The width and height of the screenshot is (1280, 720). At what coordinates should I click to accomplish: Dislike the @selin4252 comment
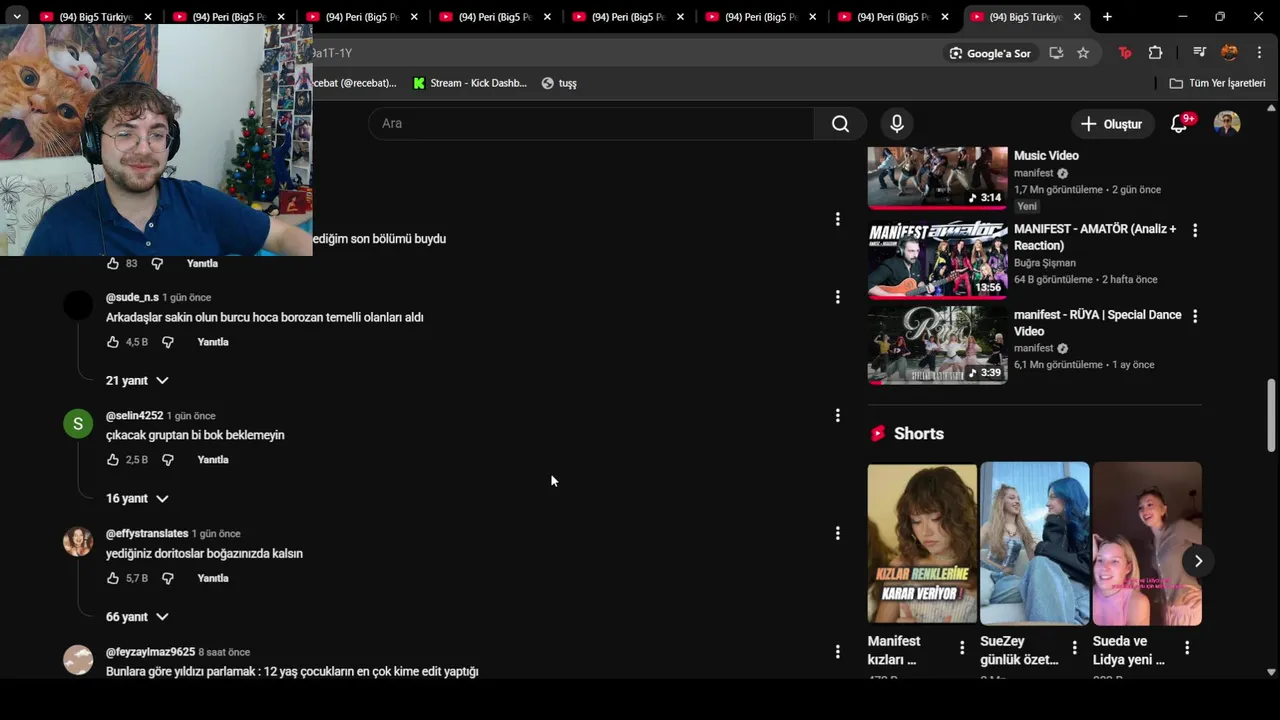168,460
